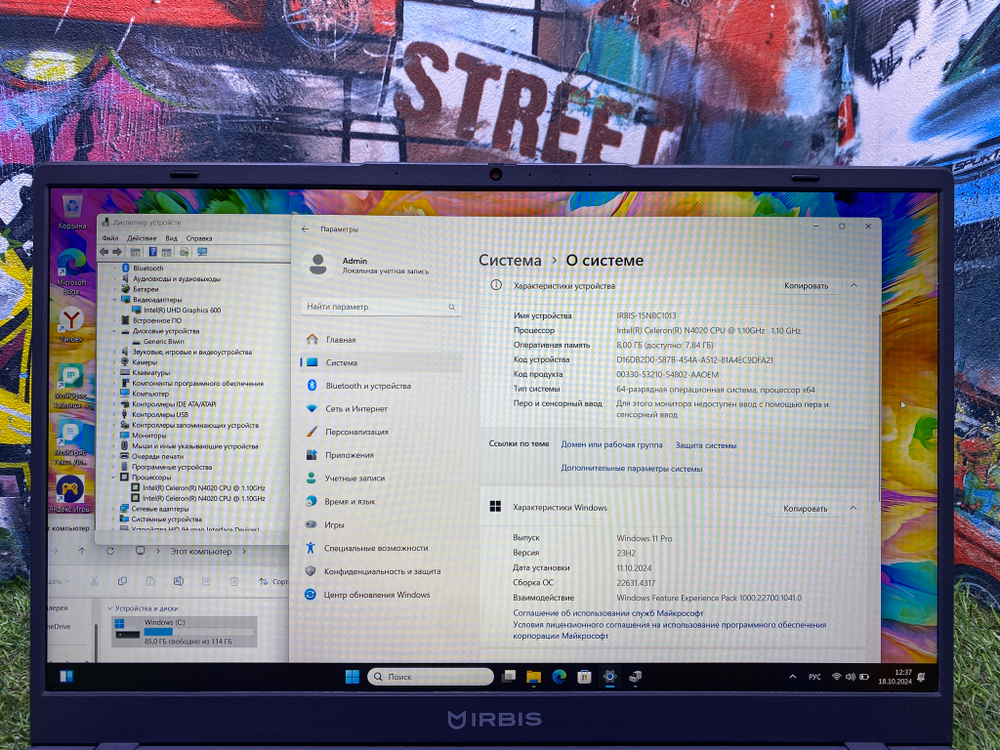The width and height of the screenshot is (1000, 750).
Task: Expand the Bluetooth device category
Action: (115, 268)
